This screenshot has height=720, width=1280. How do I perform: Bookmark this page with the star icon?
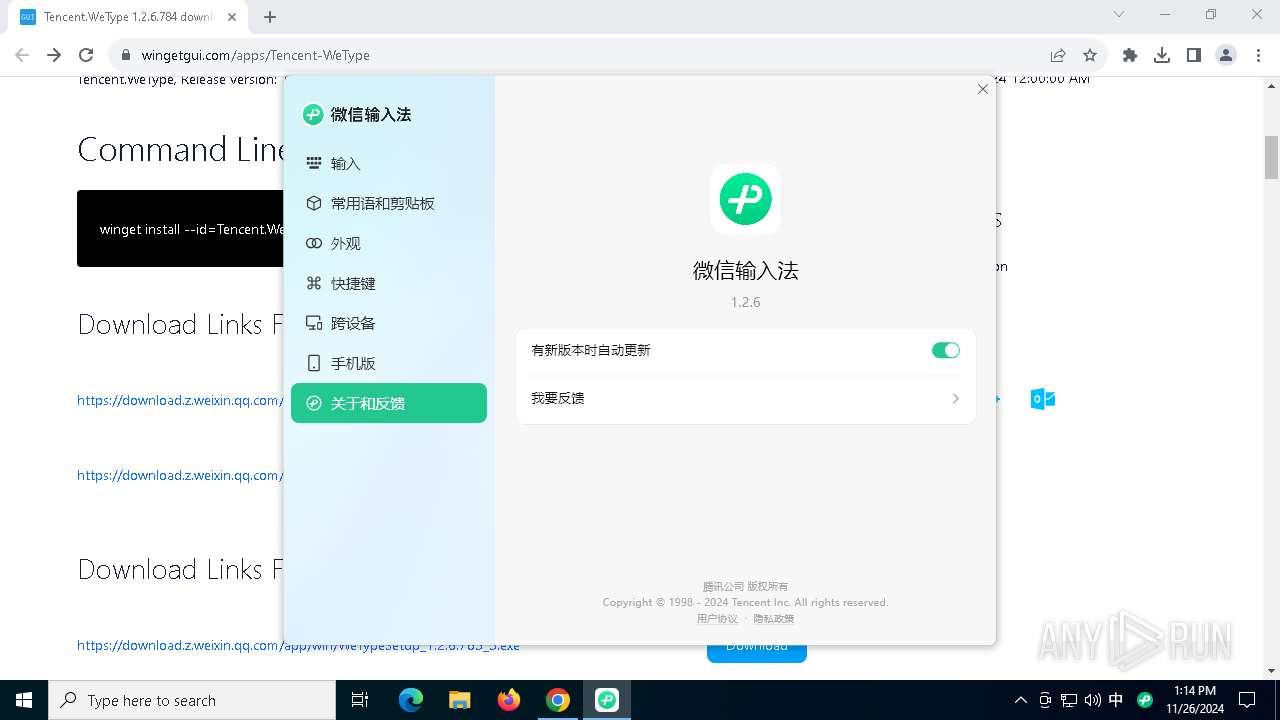click(1090, 55)
